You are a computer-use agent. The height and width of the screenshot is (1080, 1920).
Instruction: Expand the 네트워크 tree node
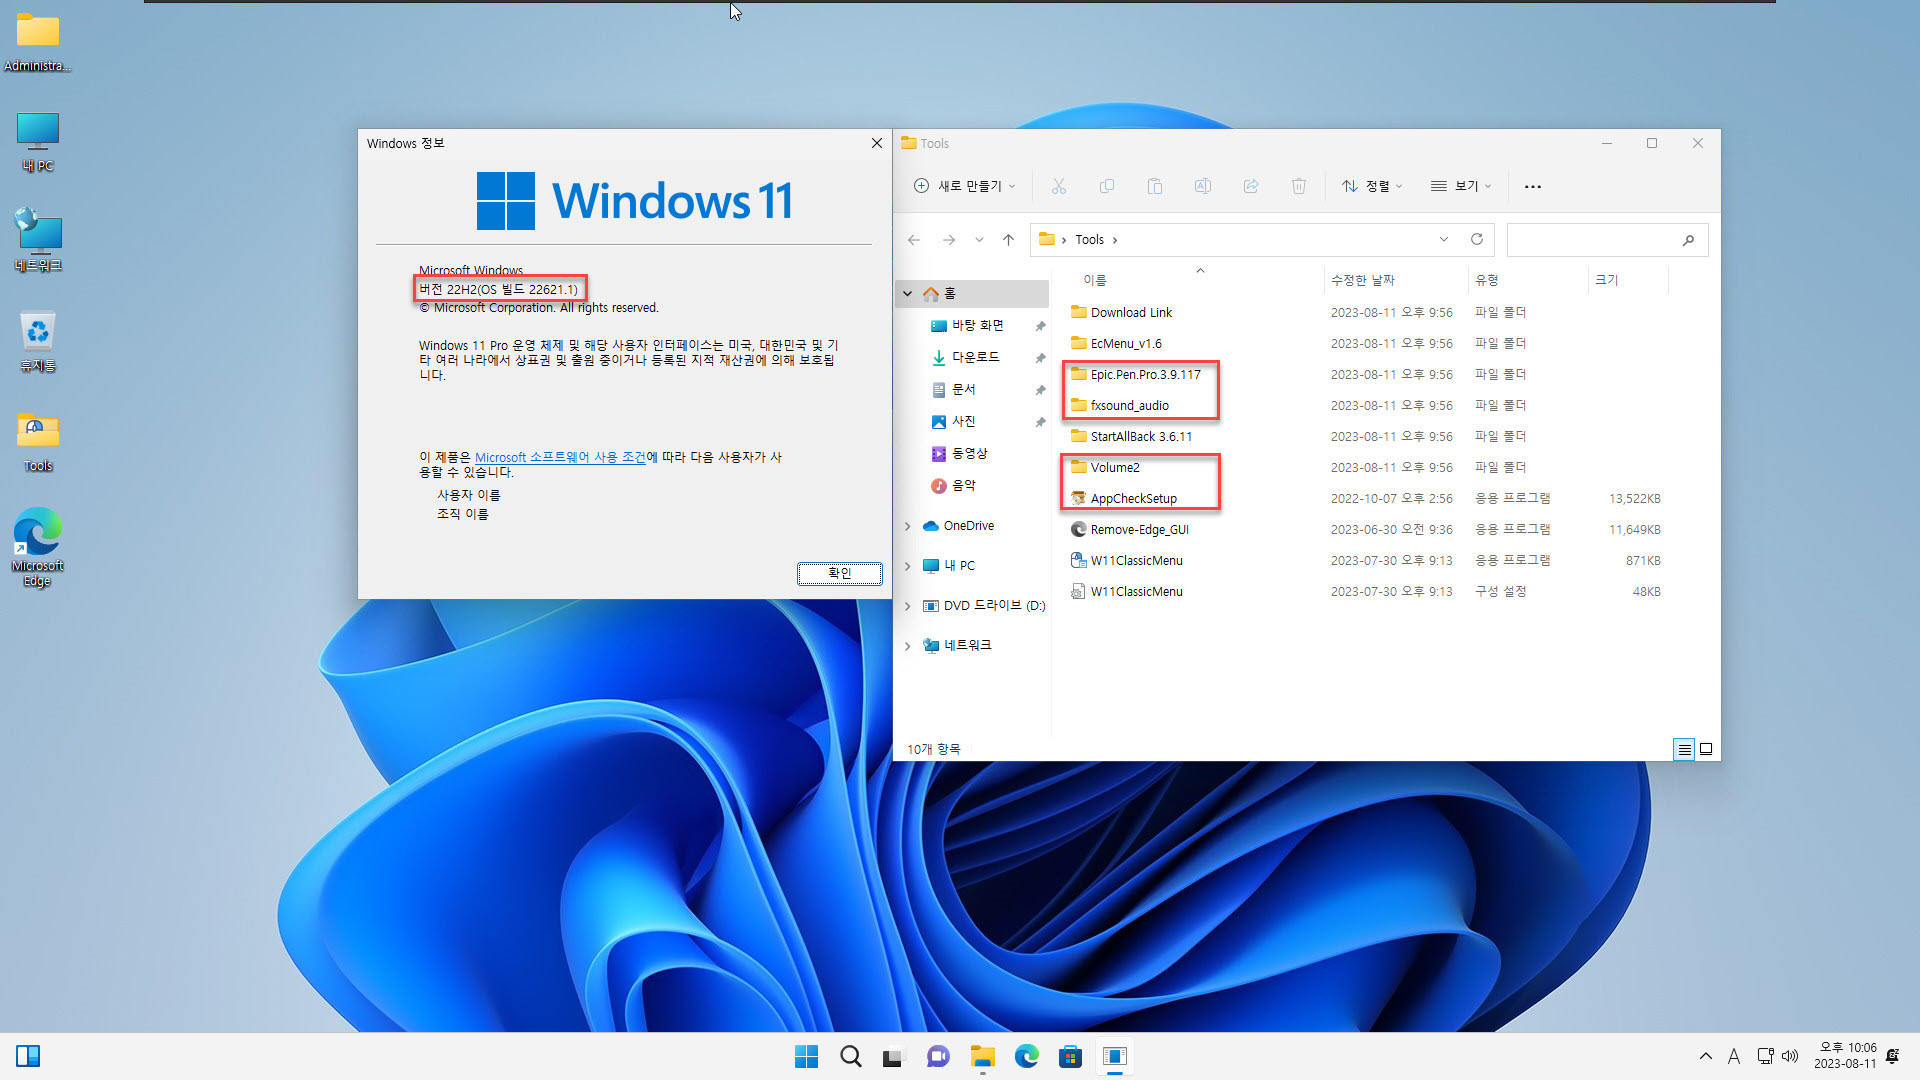tap(908, 646)
